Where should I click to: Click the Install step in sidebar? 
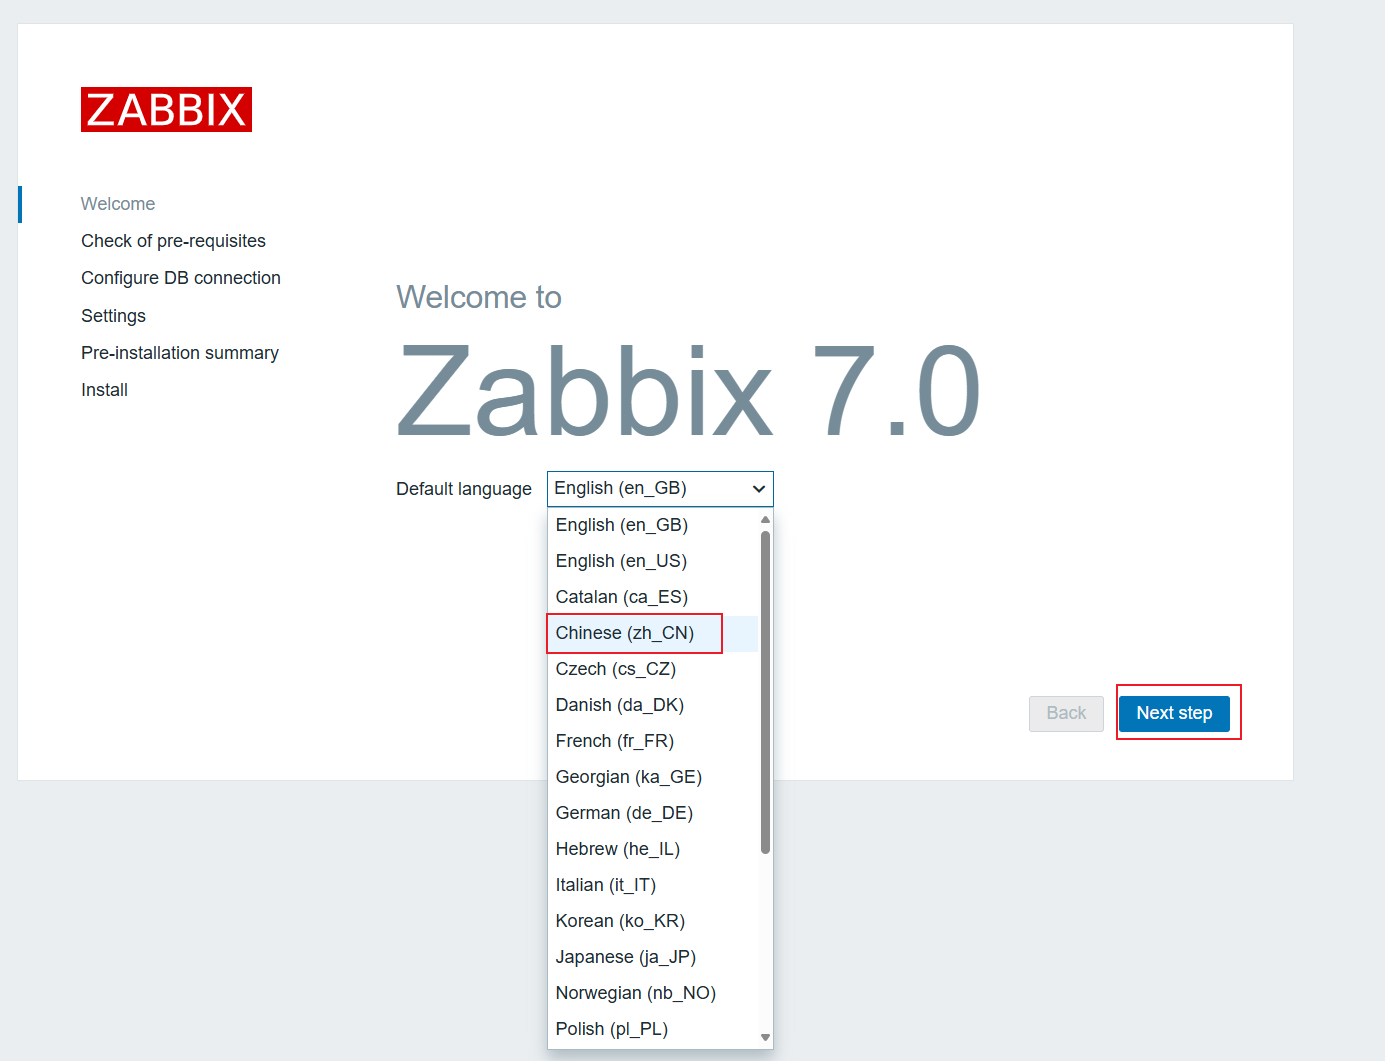104,390
